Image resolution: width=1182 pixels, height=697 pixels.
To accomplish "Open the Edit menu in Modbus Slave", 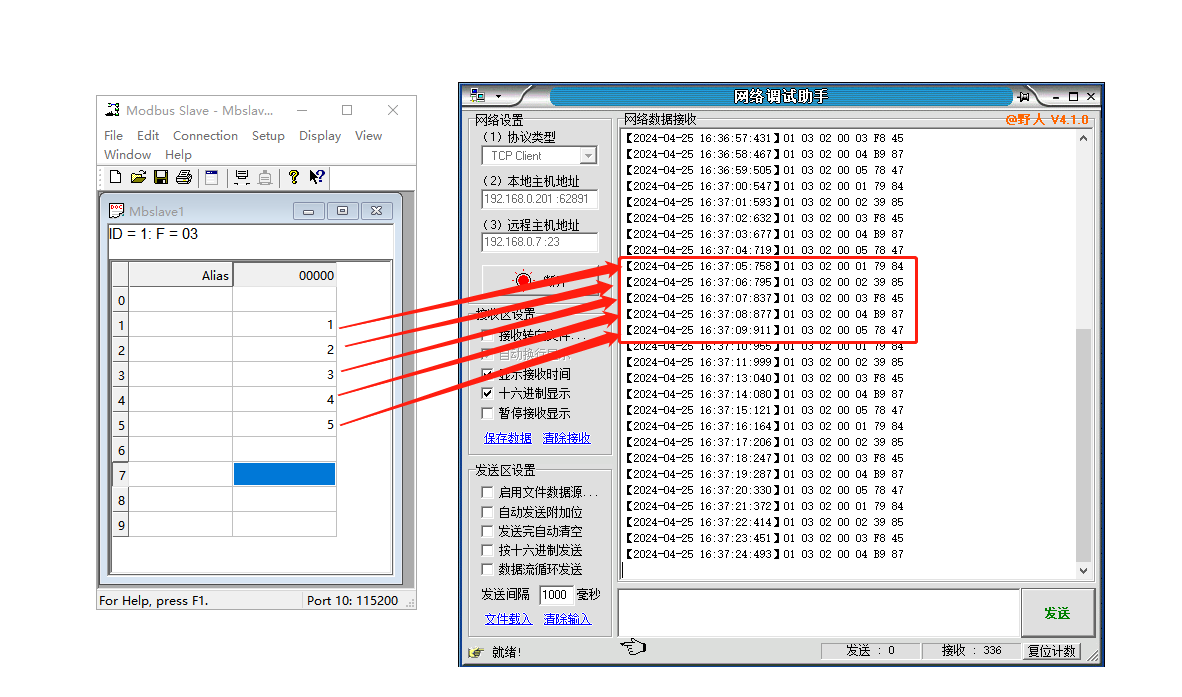I will pos(148,136).
